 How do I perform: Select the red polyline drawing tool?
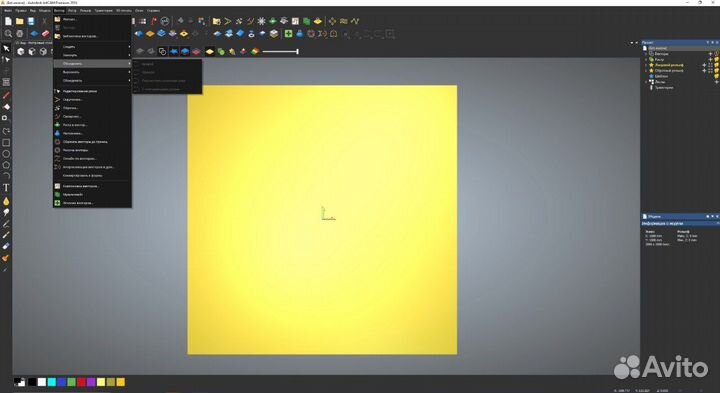click(x=6, y=95)
